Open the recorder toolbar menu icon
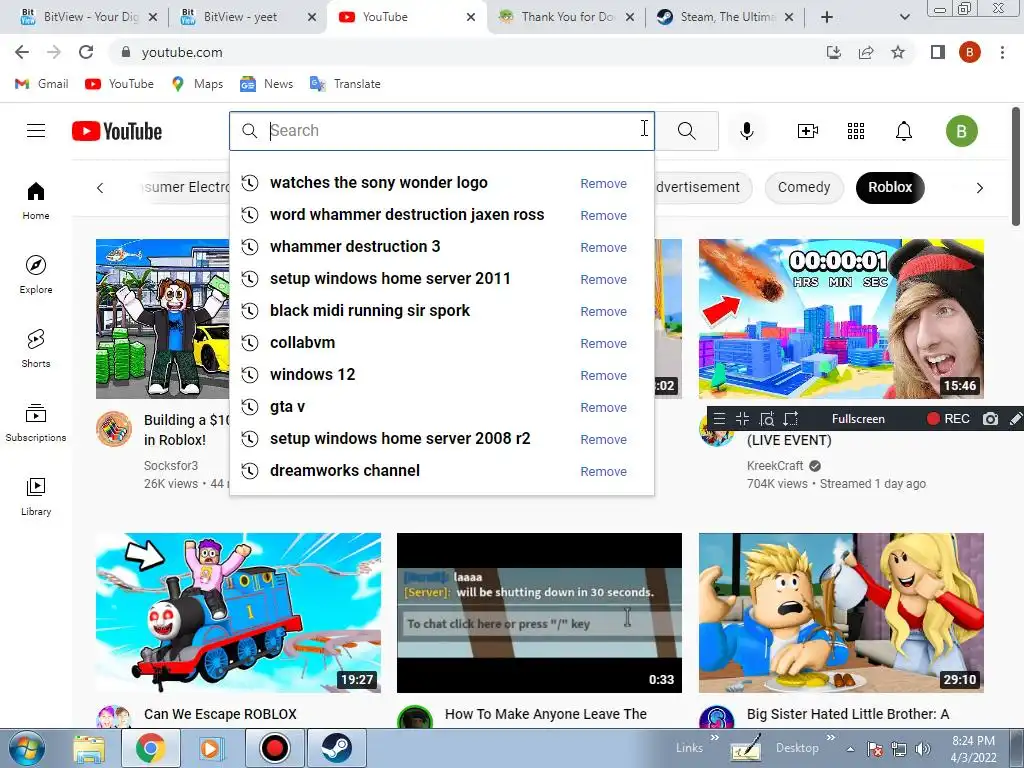Screen dimensions: 1024x768 click(x=719, y=419)
